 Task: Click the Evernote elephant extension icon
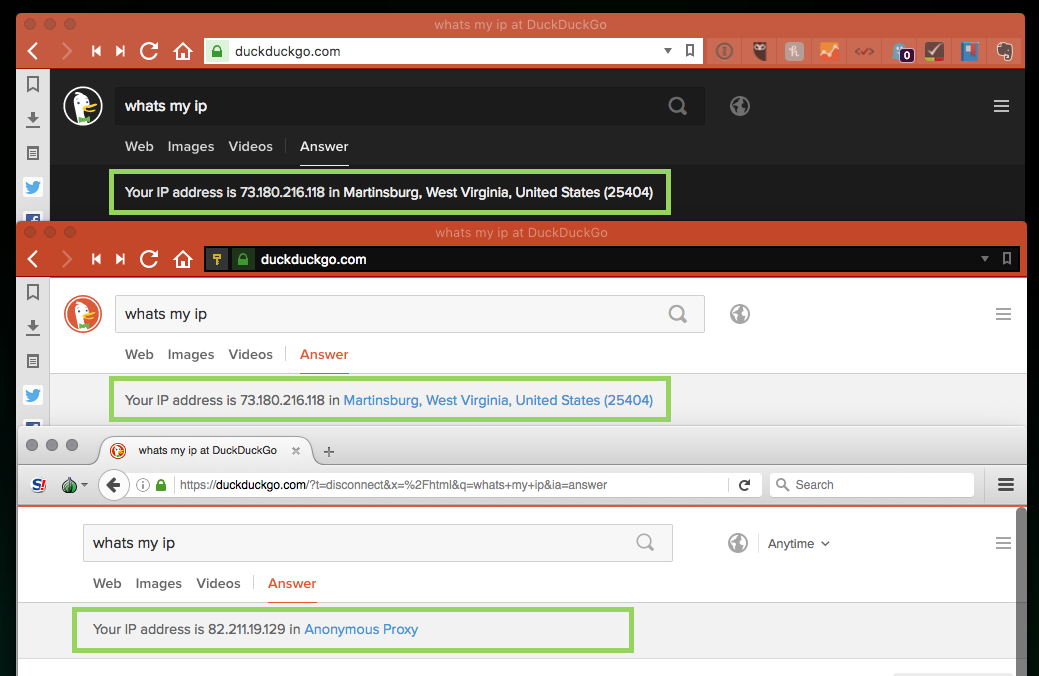[x=1005, y=51]
